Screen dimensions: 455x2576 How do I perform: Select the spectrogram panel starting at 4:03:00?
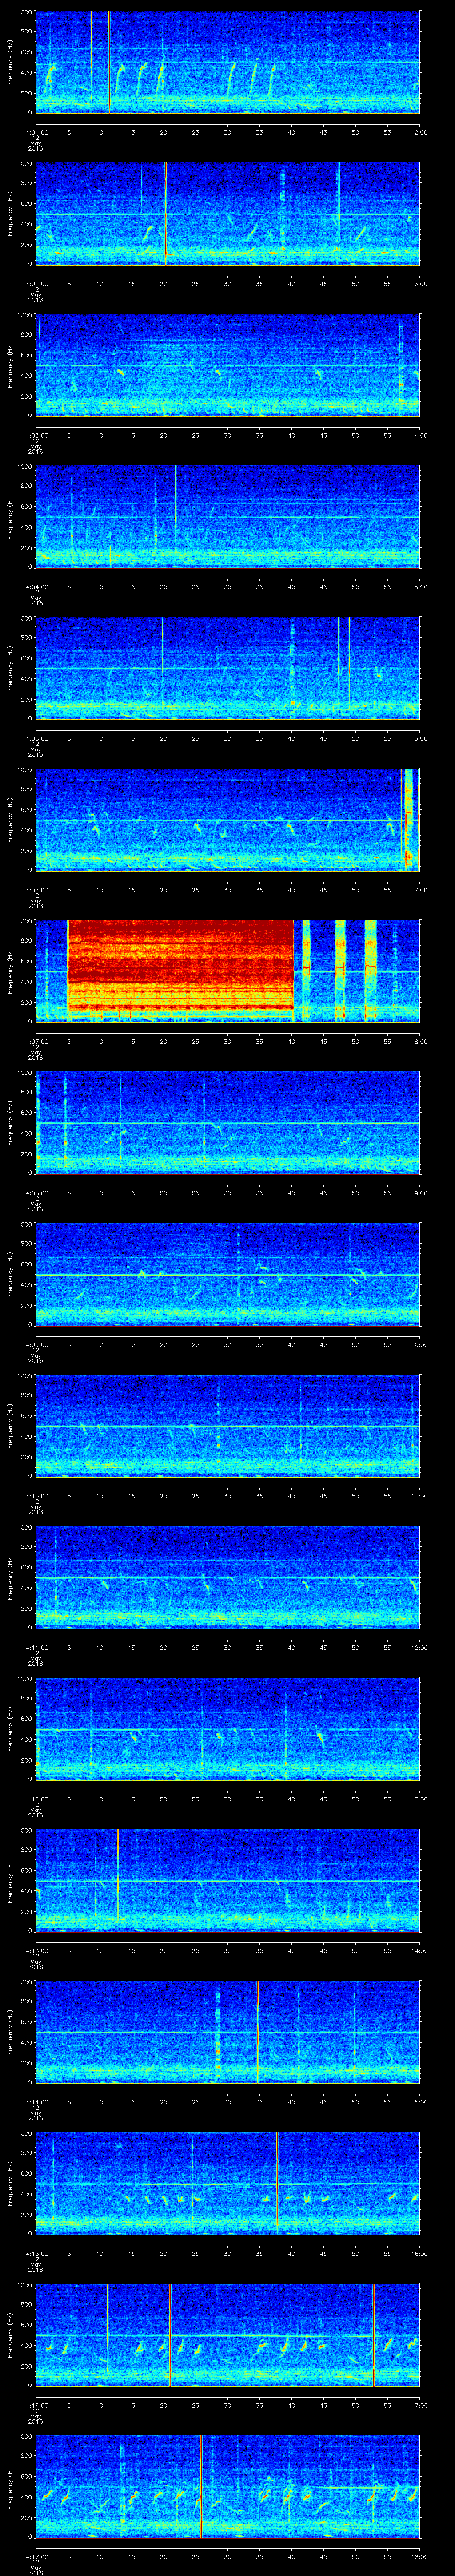(228, 365)
